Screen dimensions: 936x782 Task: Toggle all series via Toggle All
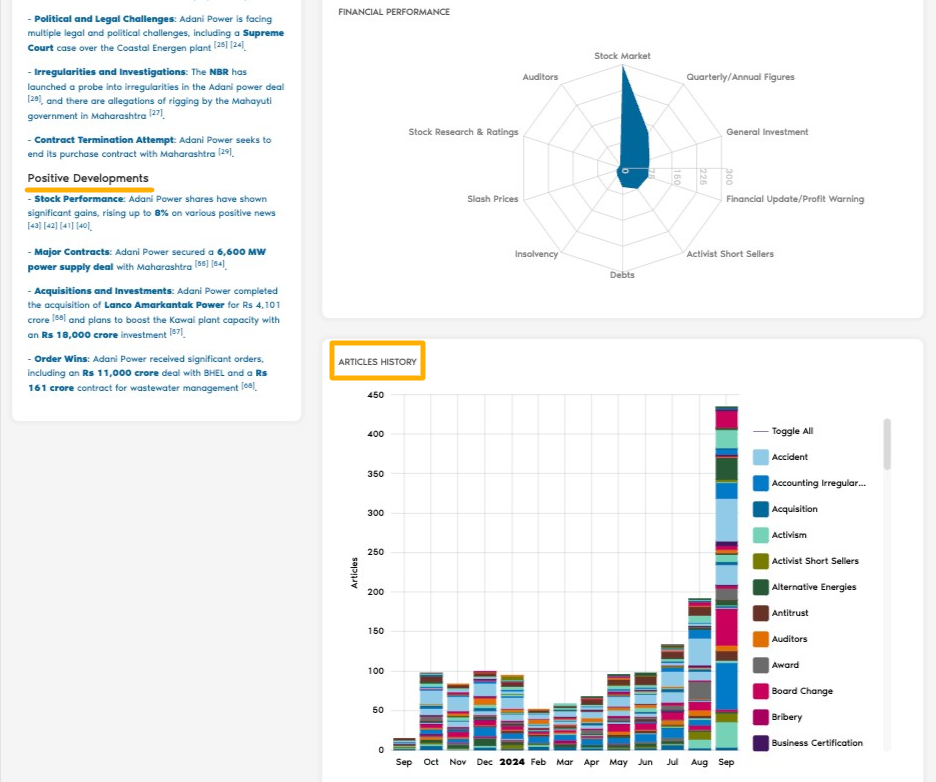pos(792,431)
